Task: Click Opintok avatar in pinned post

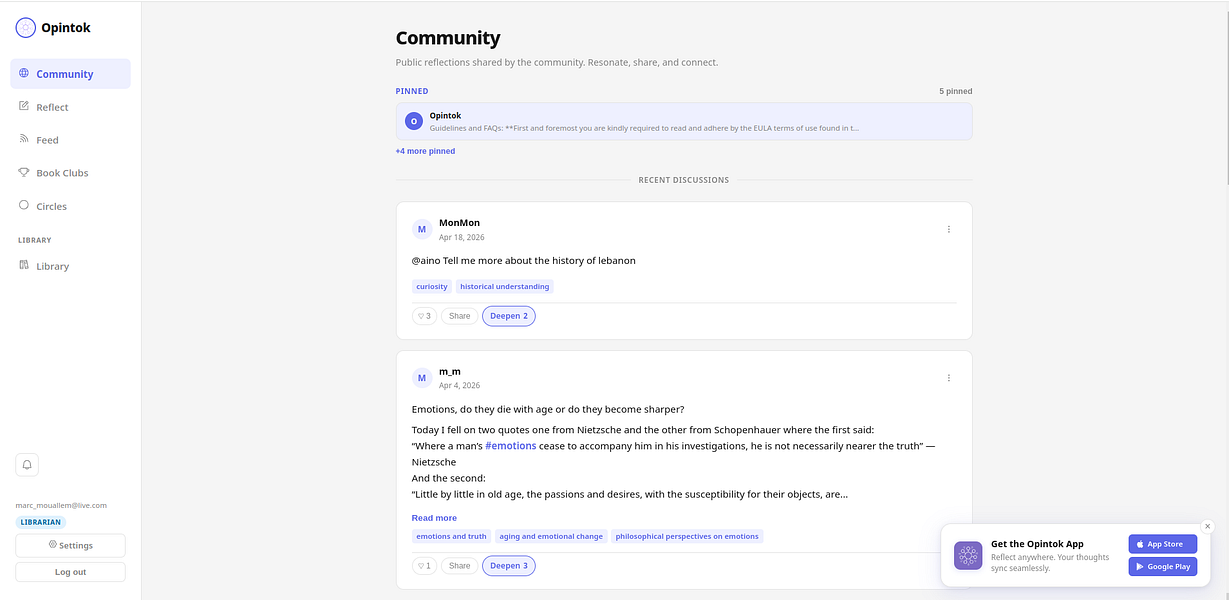Action: tap(414, 121)
